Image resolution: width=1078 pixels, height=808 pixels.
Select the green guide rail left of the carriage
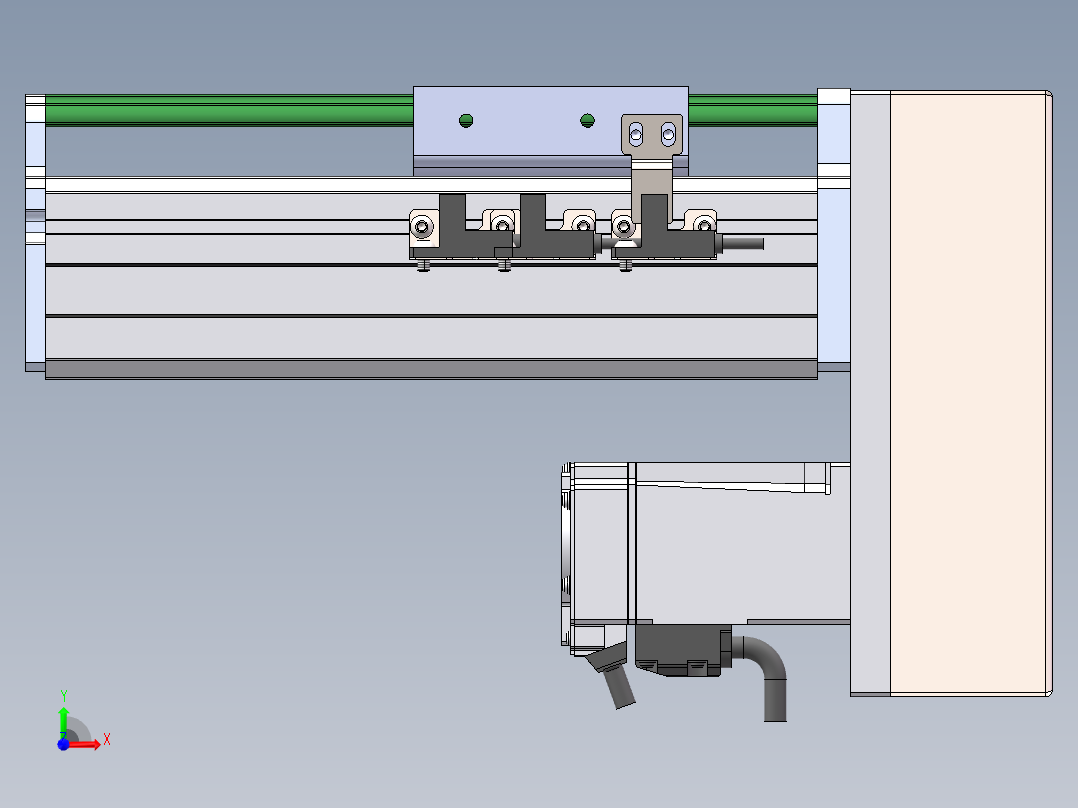(229, 111)
